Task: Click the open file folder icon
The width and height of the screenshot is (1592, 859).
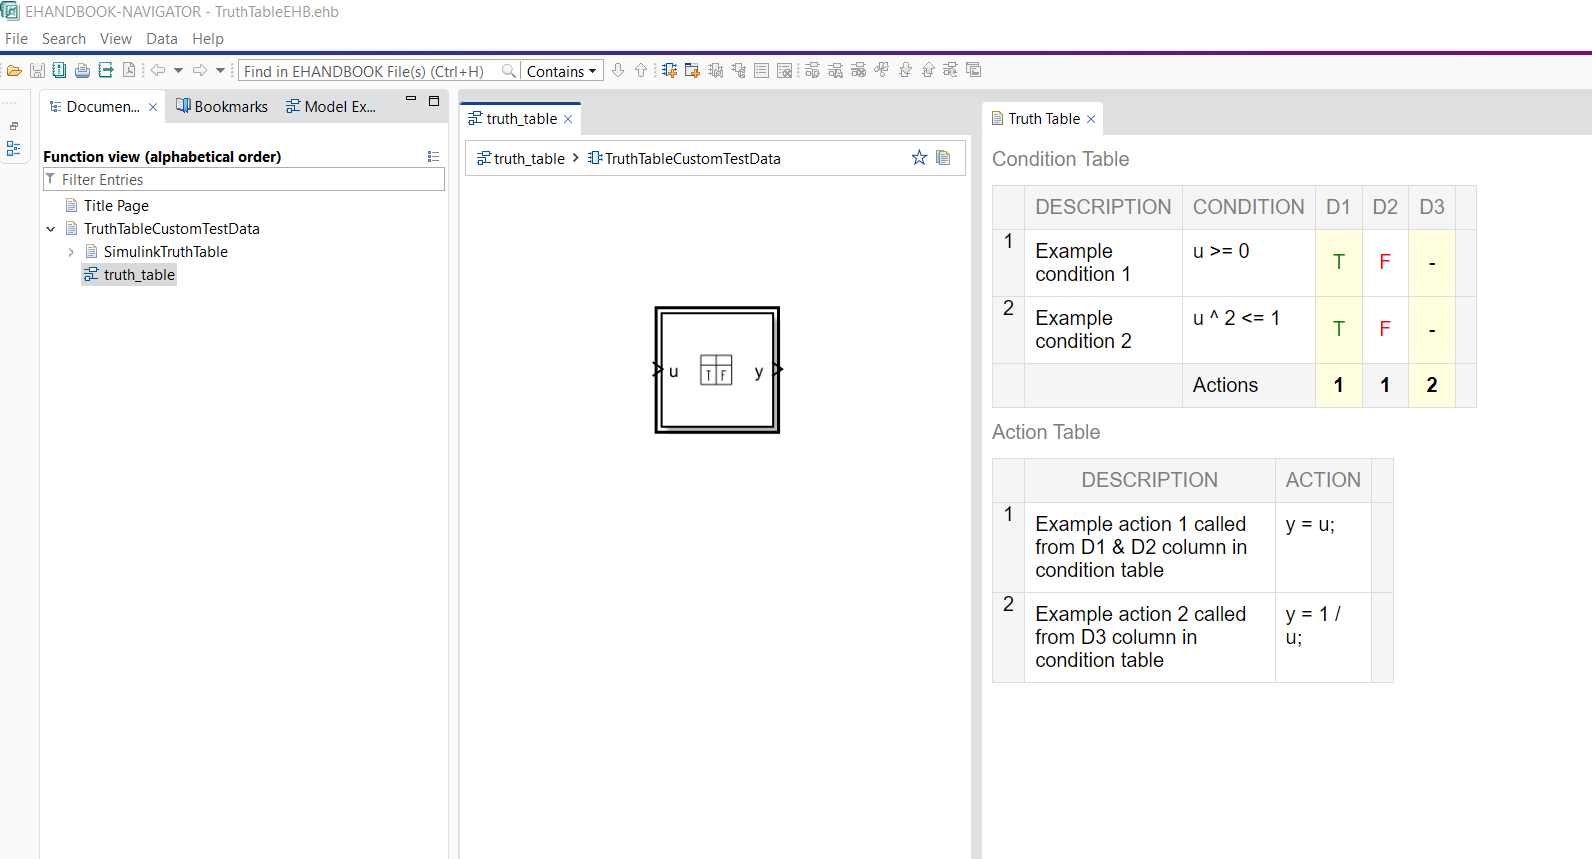Action: coord(14,71)
